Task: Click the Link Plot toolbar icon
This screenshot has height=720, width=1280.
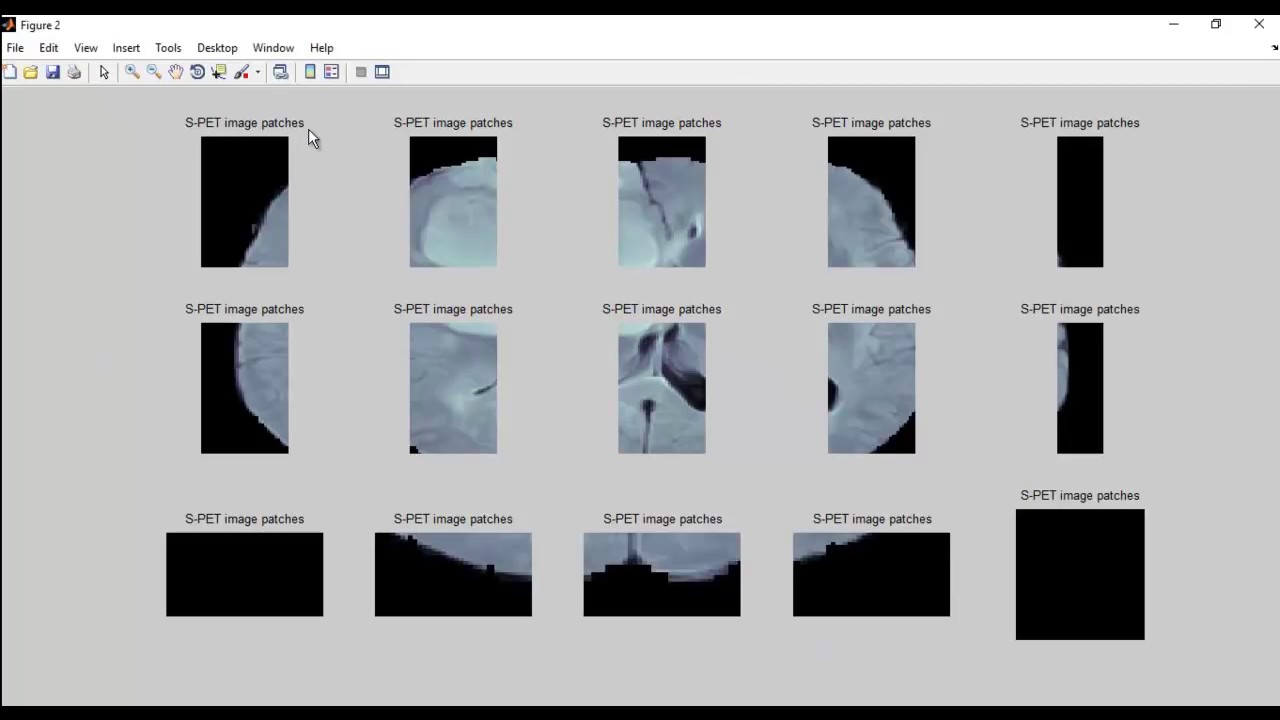Action: (281, 72)
